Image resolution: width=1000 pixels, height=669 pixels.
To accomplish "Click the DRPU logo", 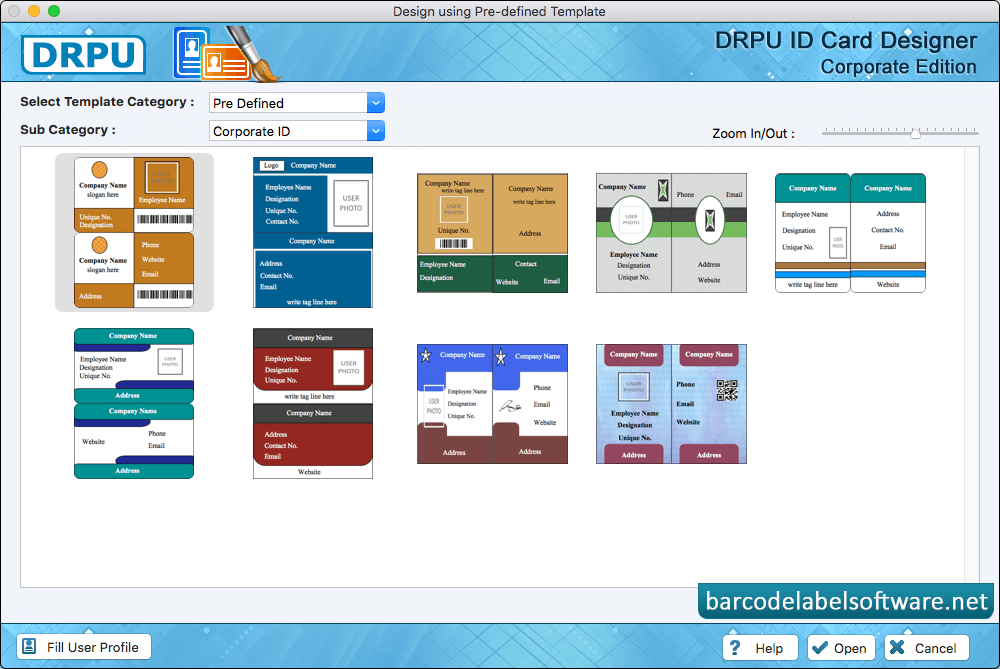I will click(x=84, y=54).
